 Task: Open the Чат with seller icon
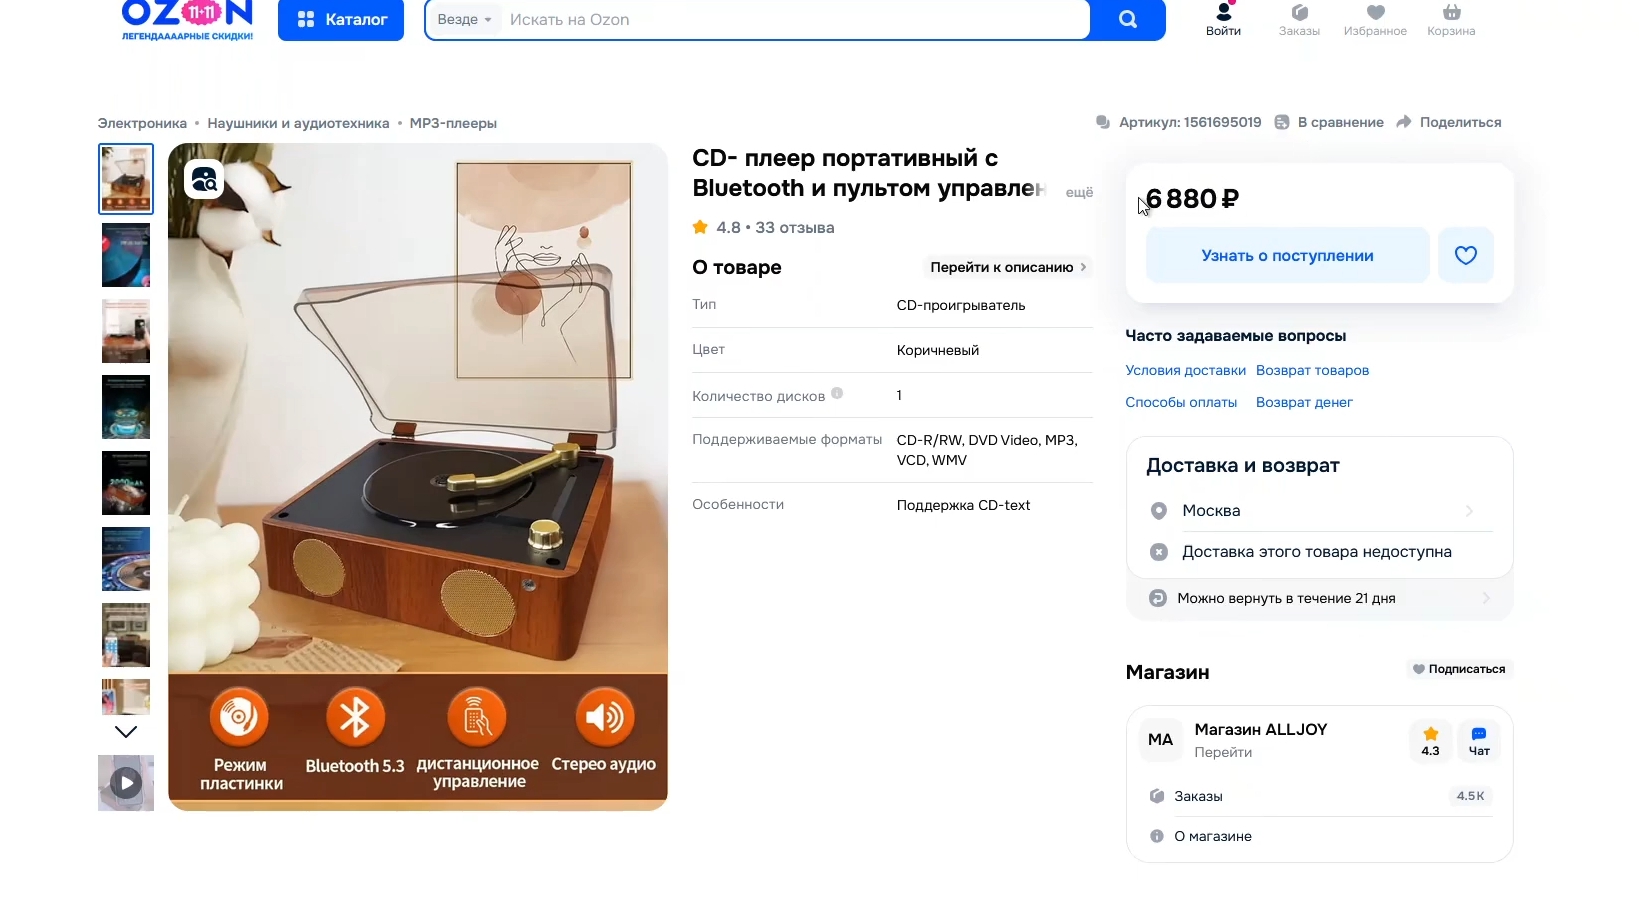[1479, 741]
